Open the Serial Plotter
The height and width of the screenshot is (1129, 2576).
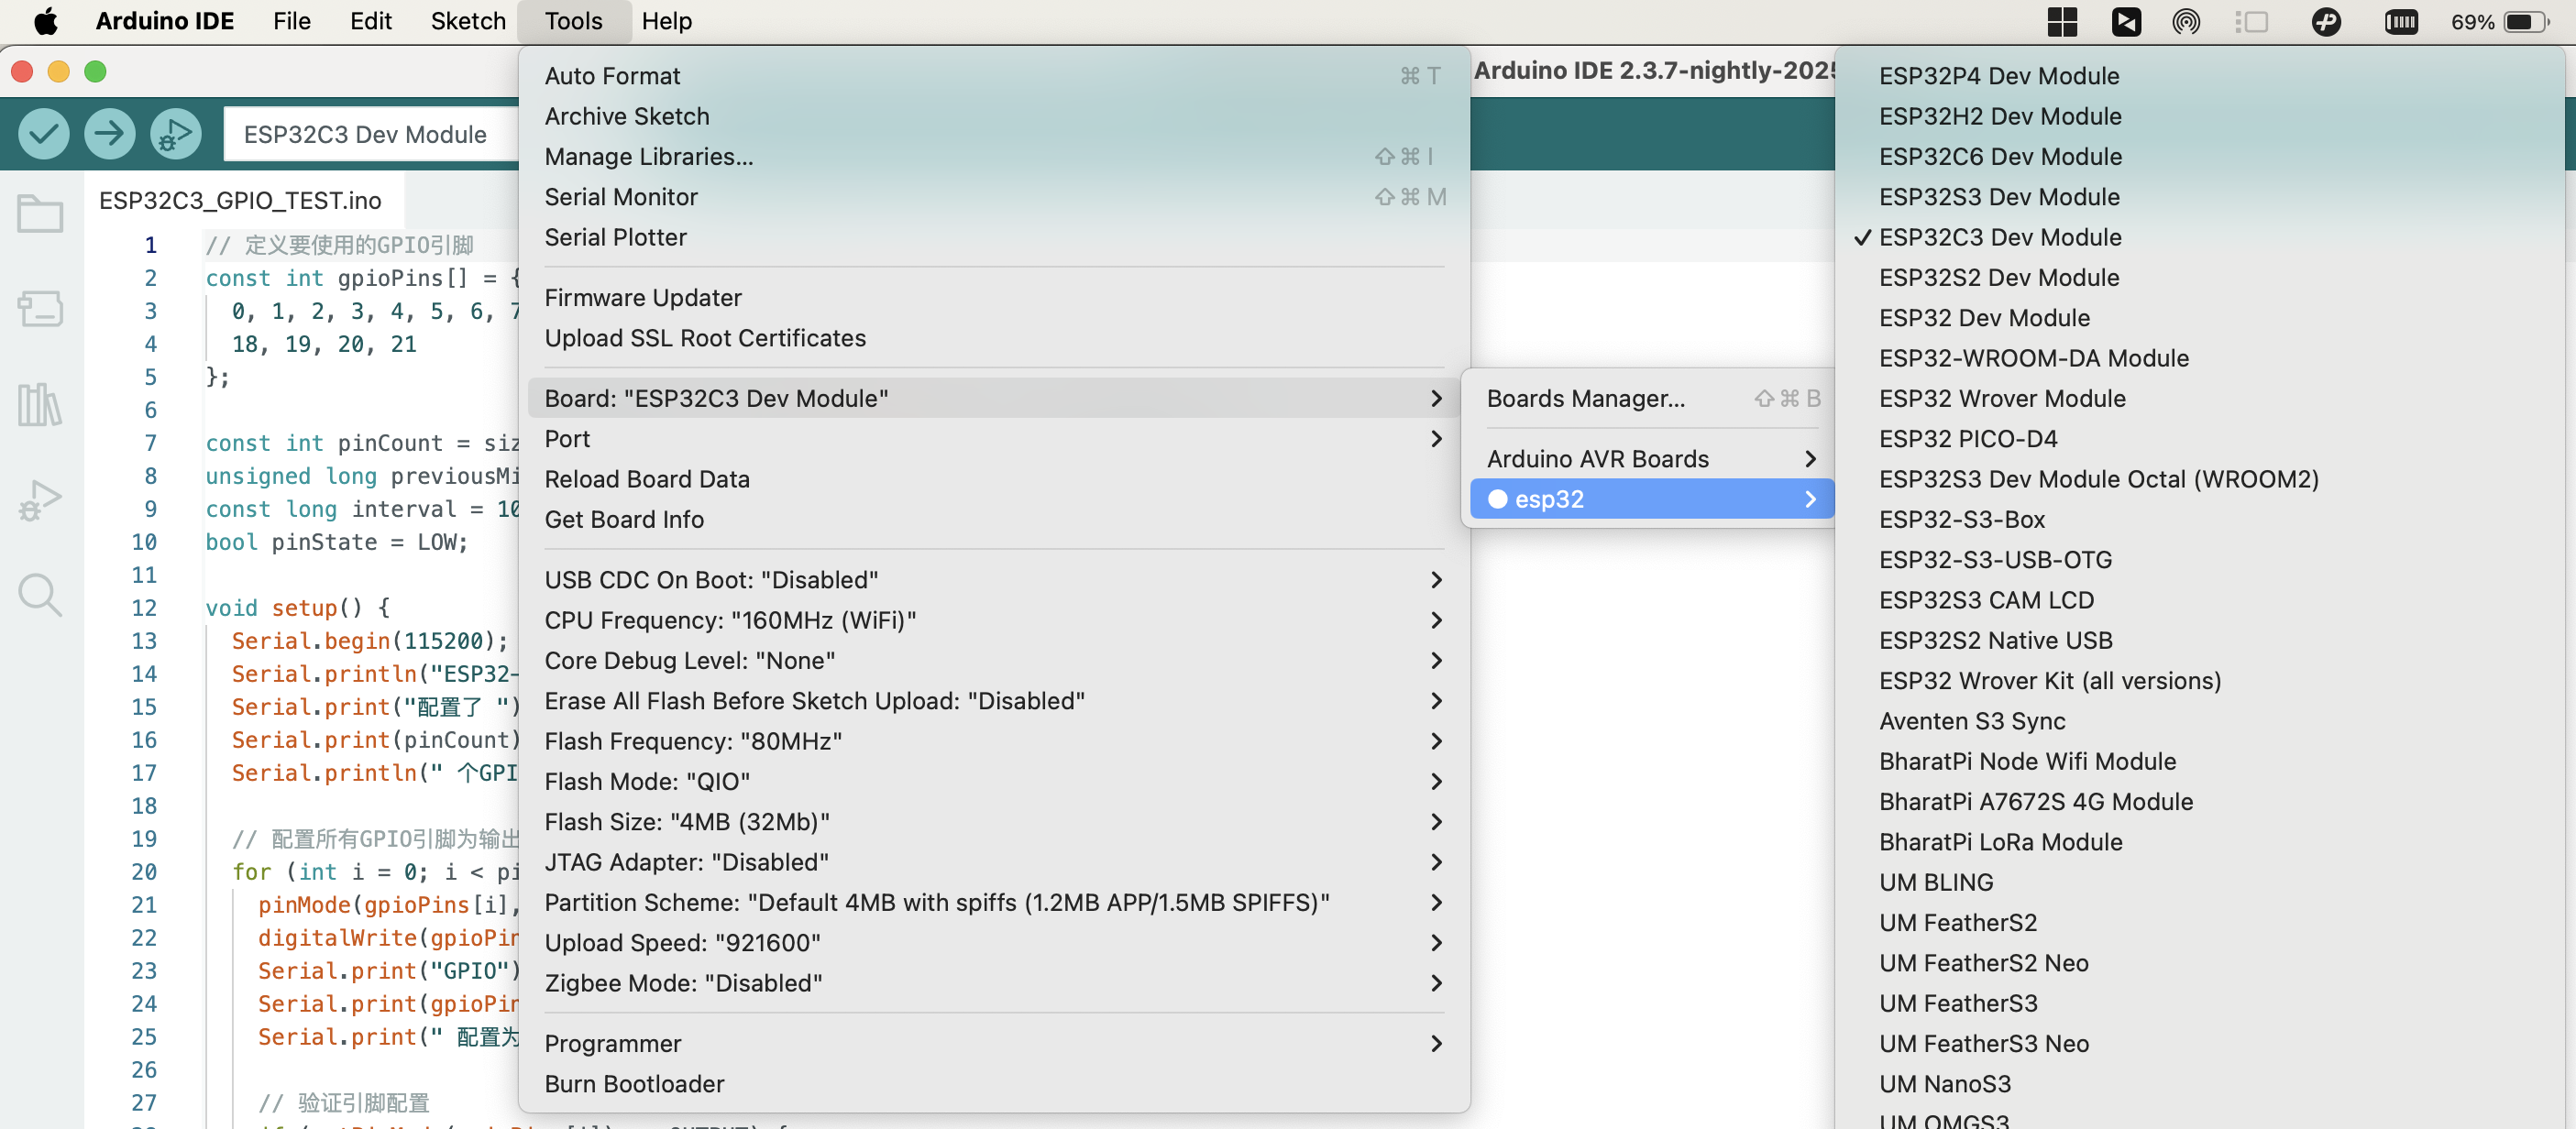pos(994,237)
